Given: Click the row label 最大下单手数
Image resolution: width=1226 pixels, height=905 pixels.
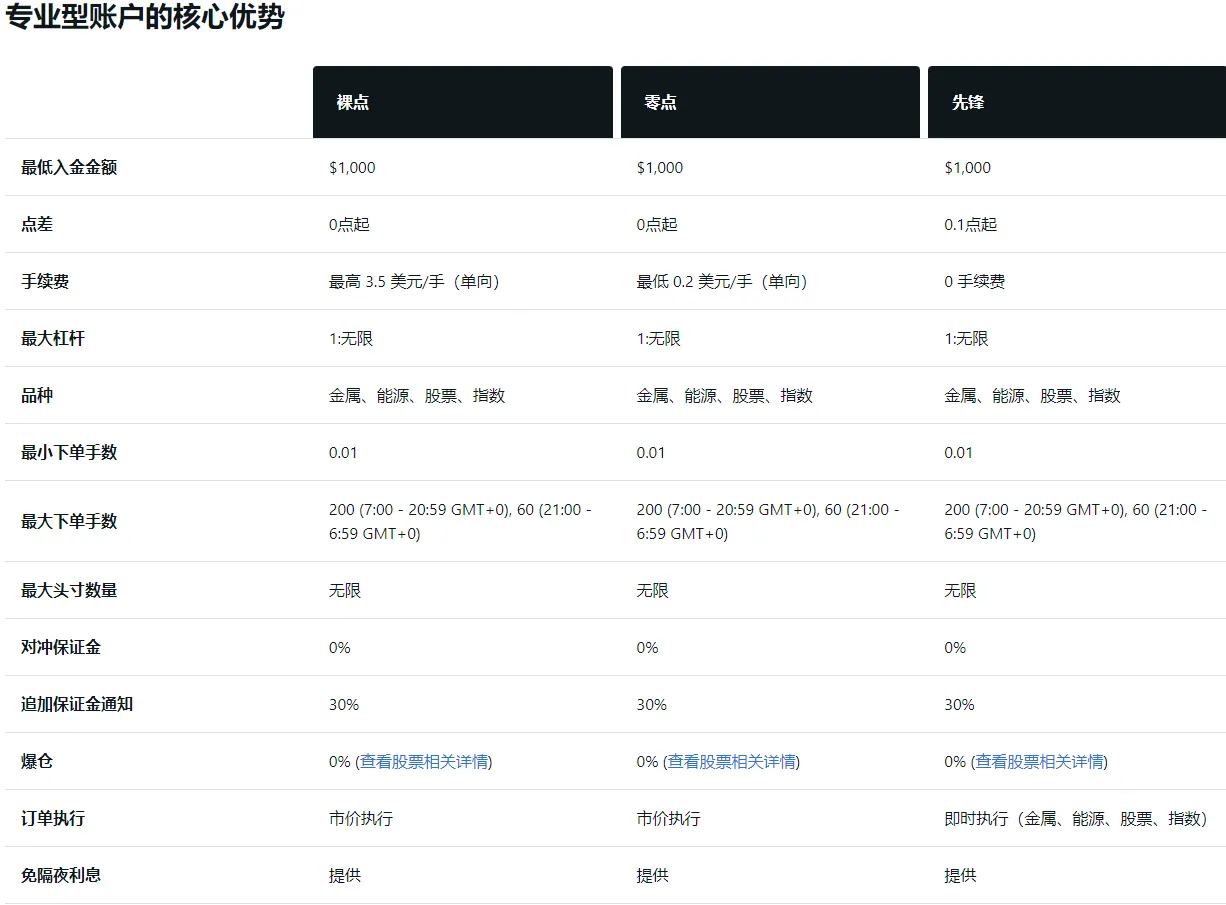Looking at the screenshot, I should point(69,521).
